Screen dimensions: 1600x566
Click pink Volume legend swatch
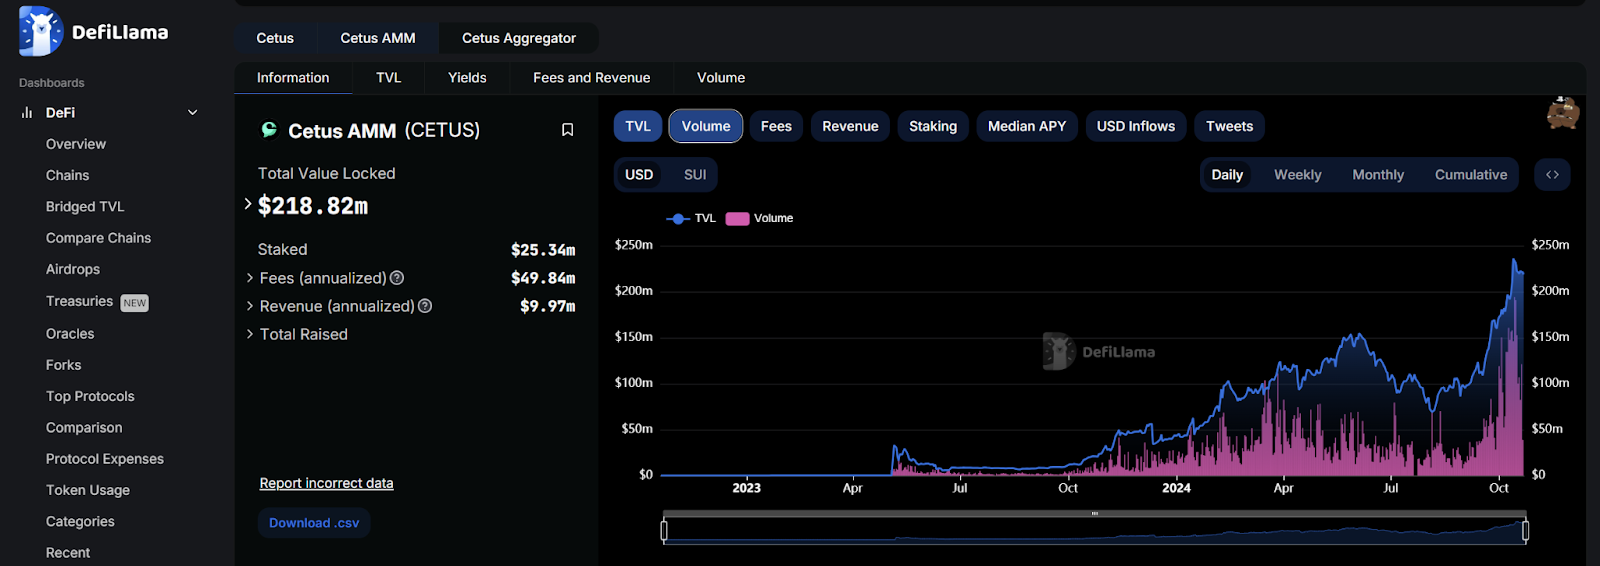(738, 219)
